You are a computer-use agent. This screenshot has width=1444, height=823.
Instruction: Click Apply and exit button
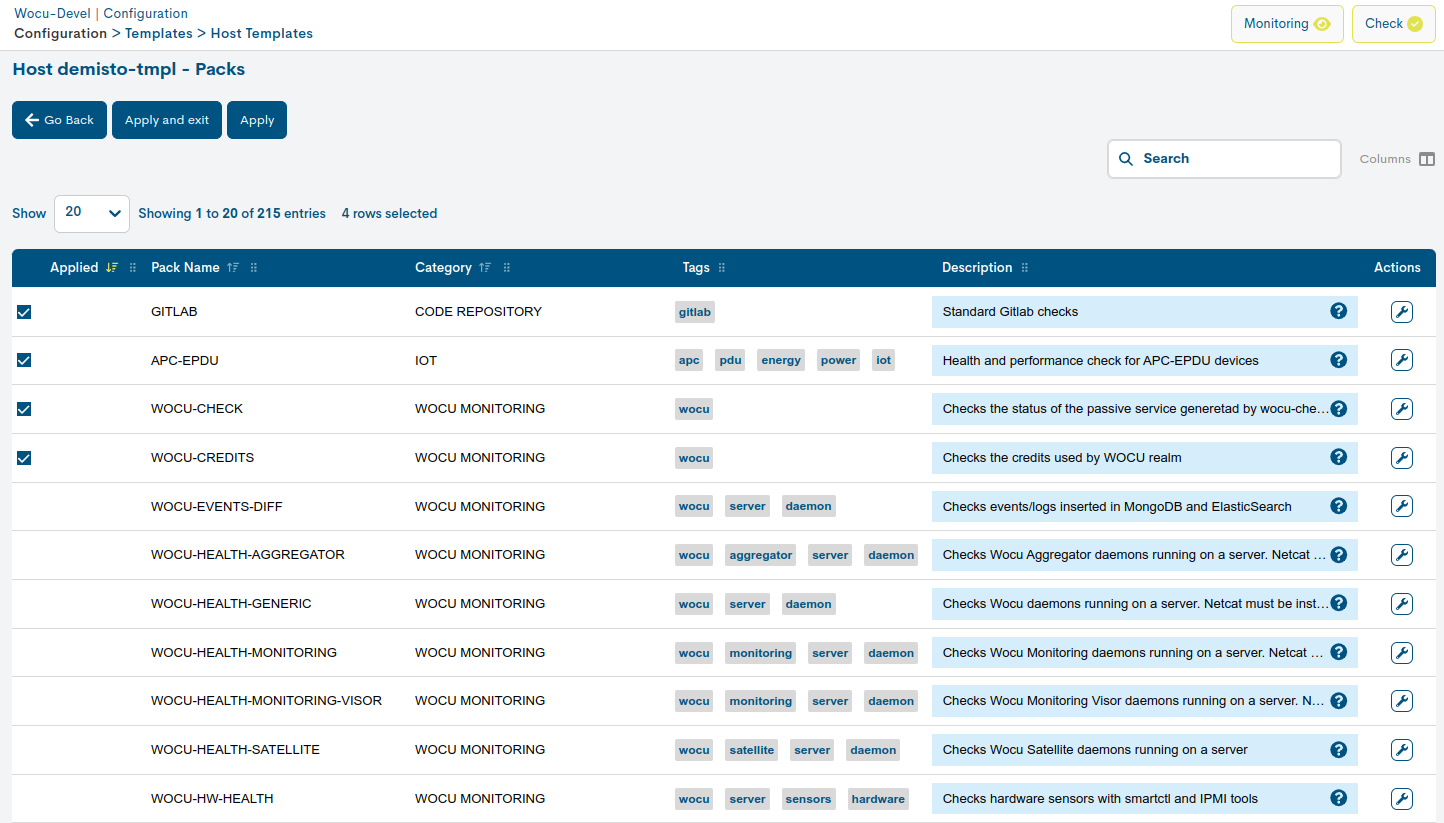pos(167,120)
